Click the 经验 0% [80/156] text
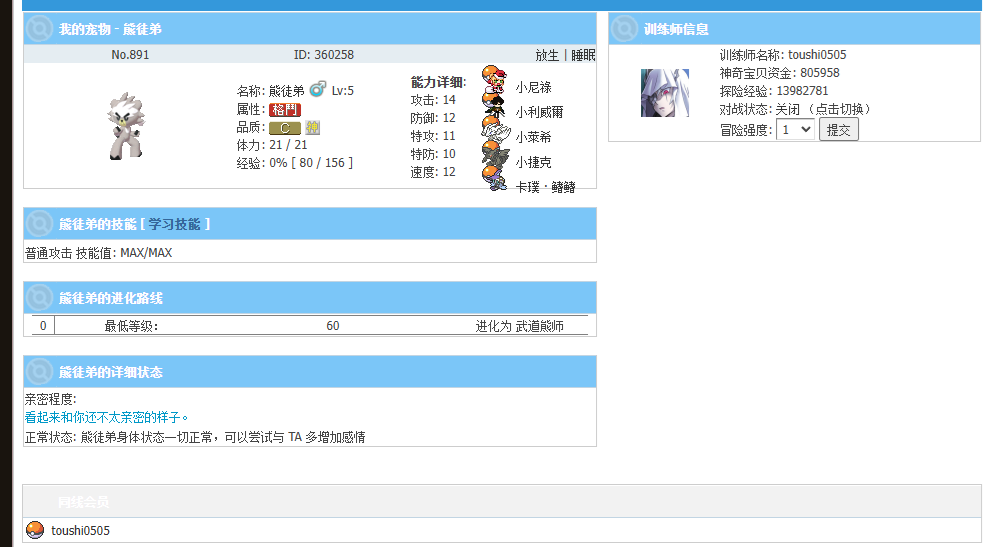The height and width of the screenshot is (547, 988). pyautogui.click(x=294, y=163)
